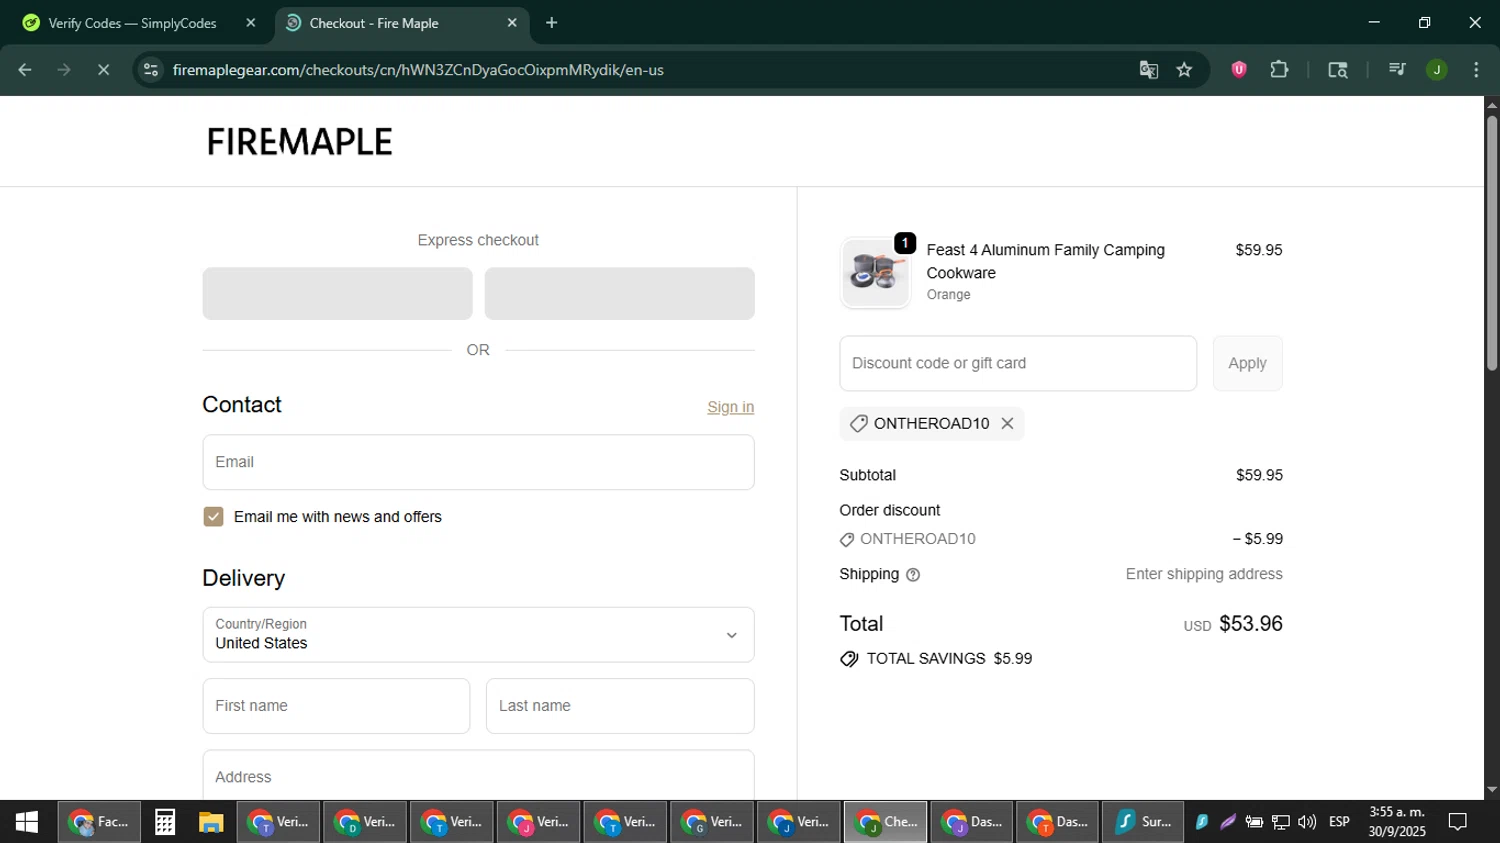Click the product name 'Feast 4 Aluminum Family Camping Cookware'
This screenshot has width=1500, height=843.
(x=1045, y=261)
